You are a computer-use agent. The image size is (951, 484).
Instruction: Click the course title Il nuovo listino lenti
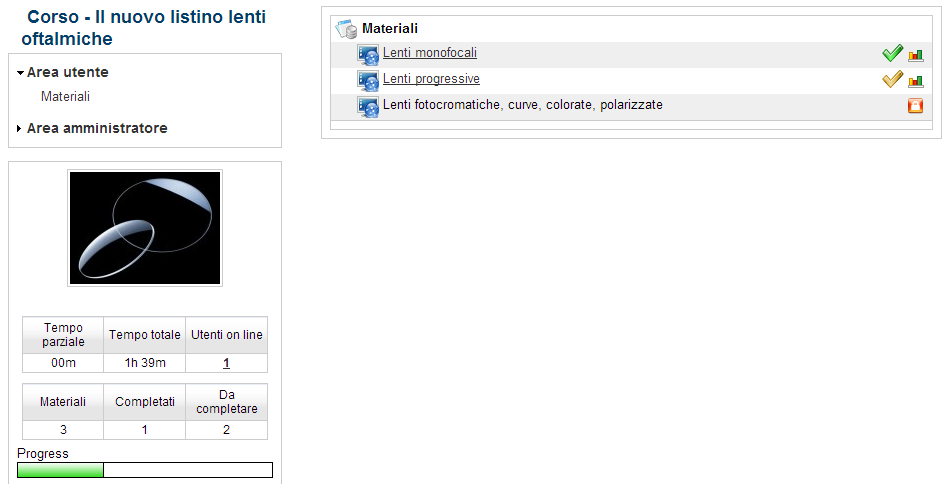point(144,28)
